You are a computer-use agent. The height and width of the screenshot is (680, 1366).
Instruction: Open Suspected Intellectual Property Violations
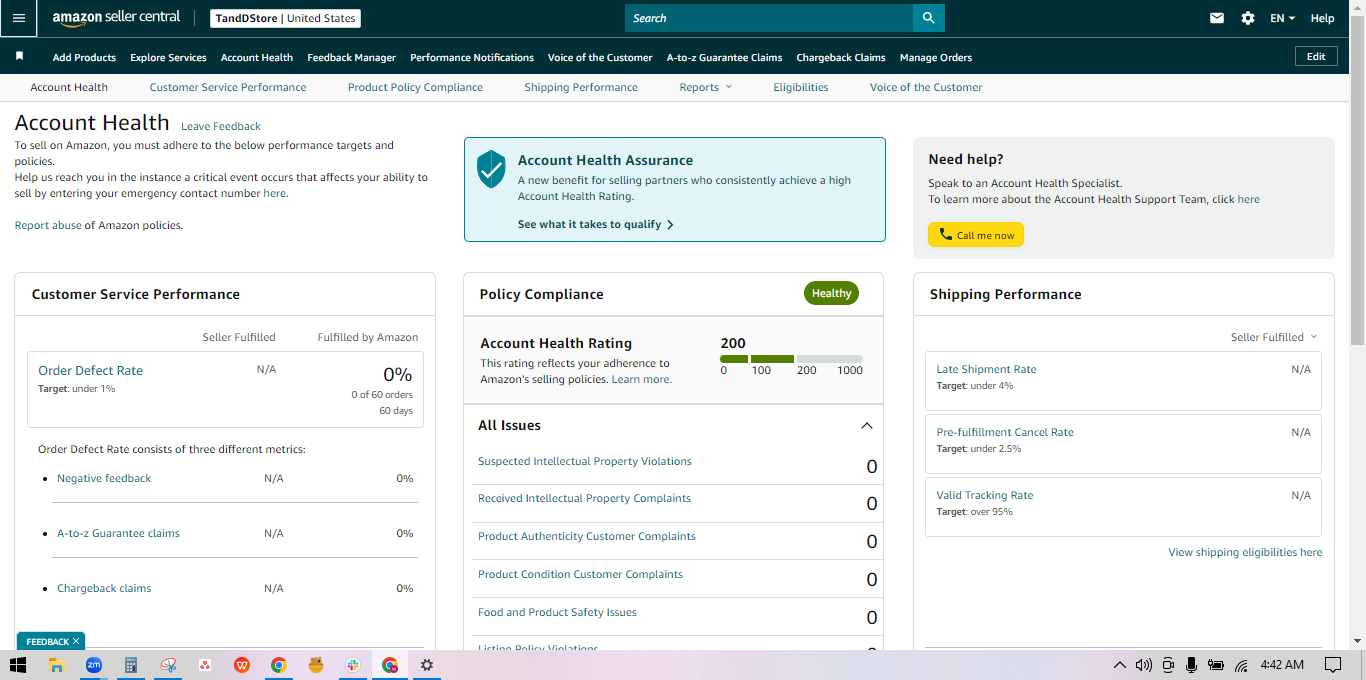pos(585,461)
